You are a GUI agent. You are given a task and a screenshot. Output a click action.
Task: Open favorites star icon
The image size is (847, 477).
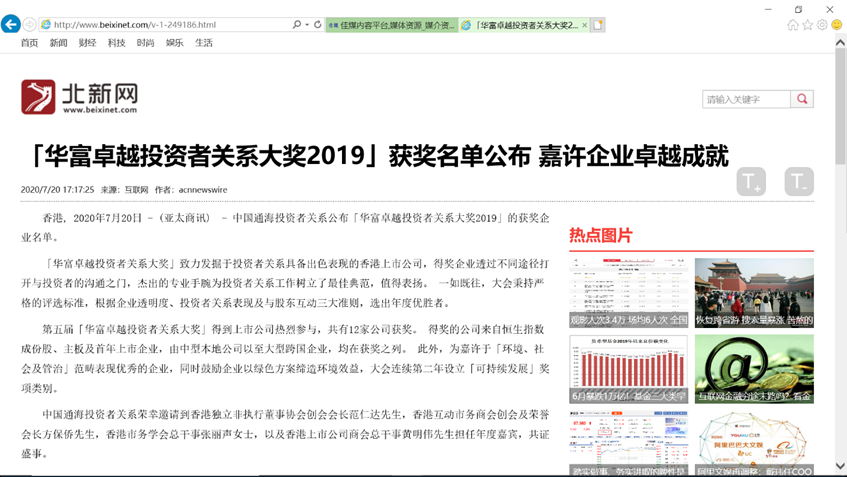point(807,25)
